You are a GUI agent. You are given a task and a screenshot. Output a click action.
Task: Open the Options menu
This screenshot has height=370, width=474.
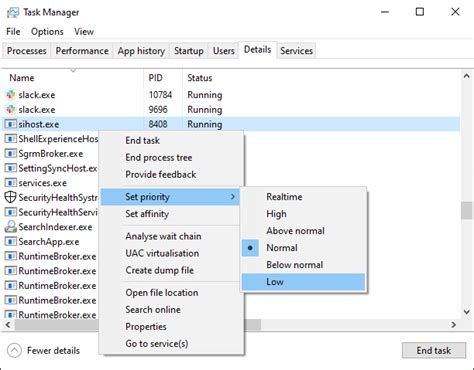coord(47,32)
